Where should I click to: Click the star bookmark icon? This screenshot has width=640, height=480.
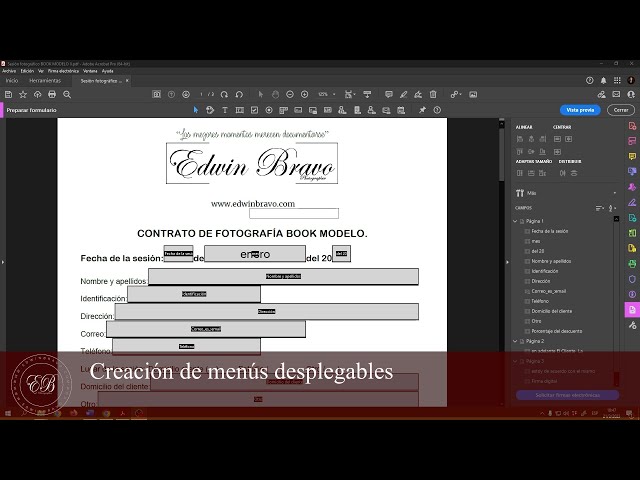23,95
